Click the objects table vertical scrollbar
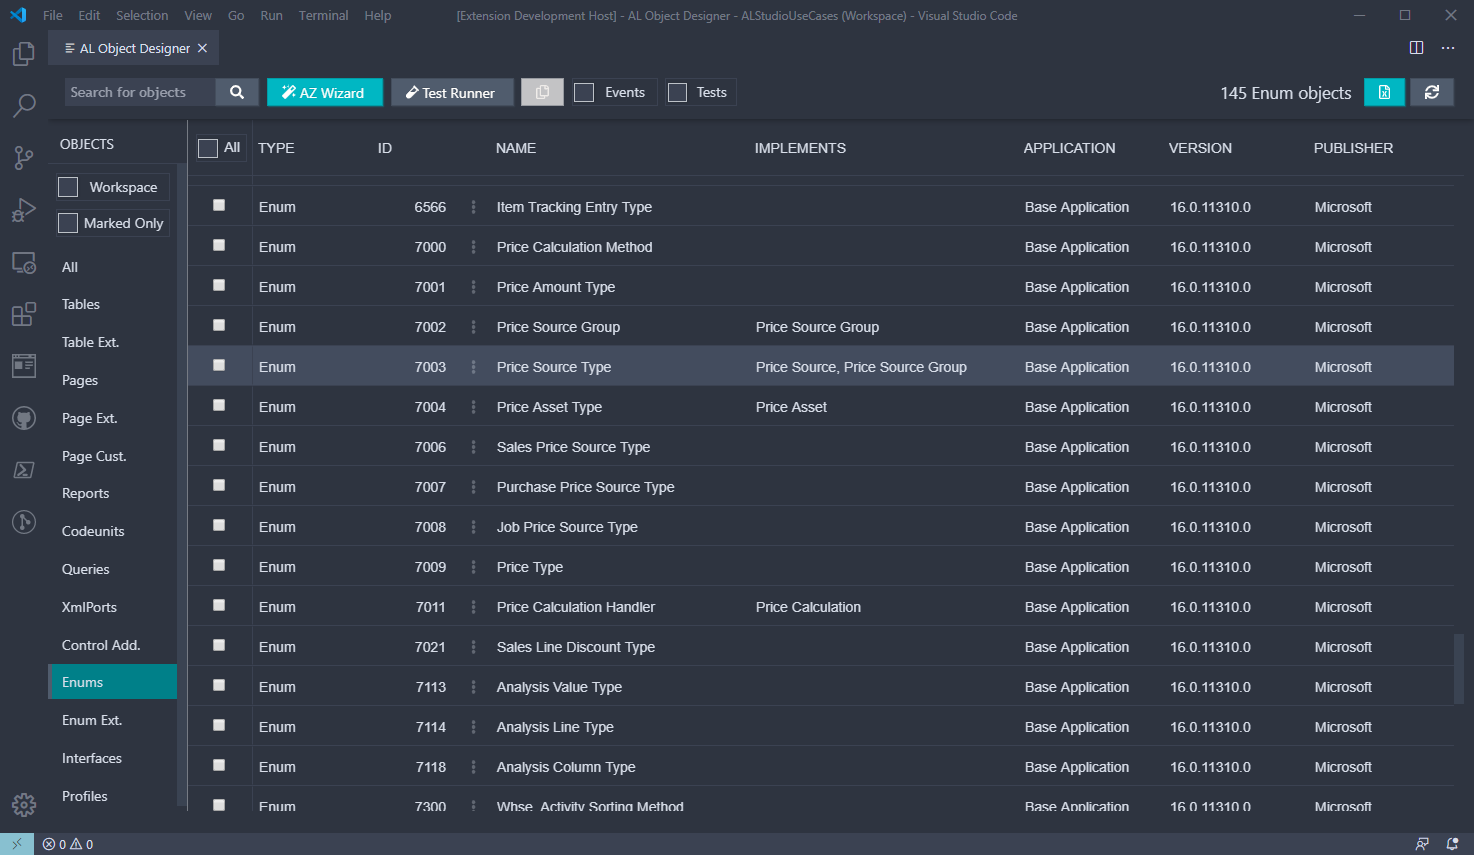Image resolution: width=1474 pixels, height=855 pixels. tap(1459, 667)
